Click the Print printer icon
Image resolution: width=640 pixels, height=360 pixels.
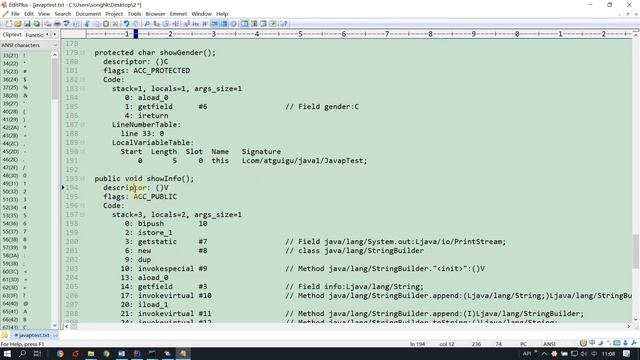tap(57, 24)
